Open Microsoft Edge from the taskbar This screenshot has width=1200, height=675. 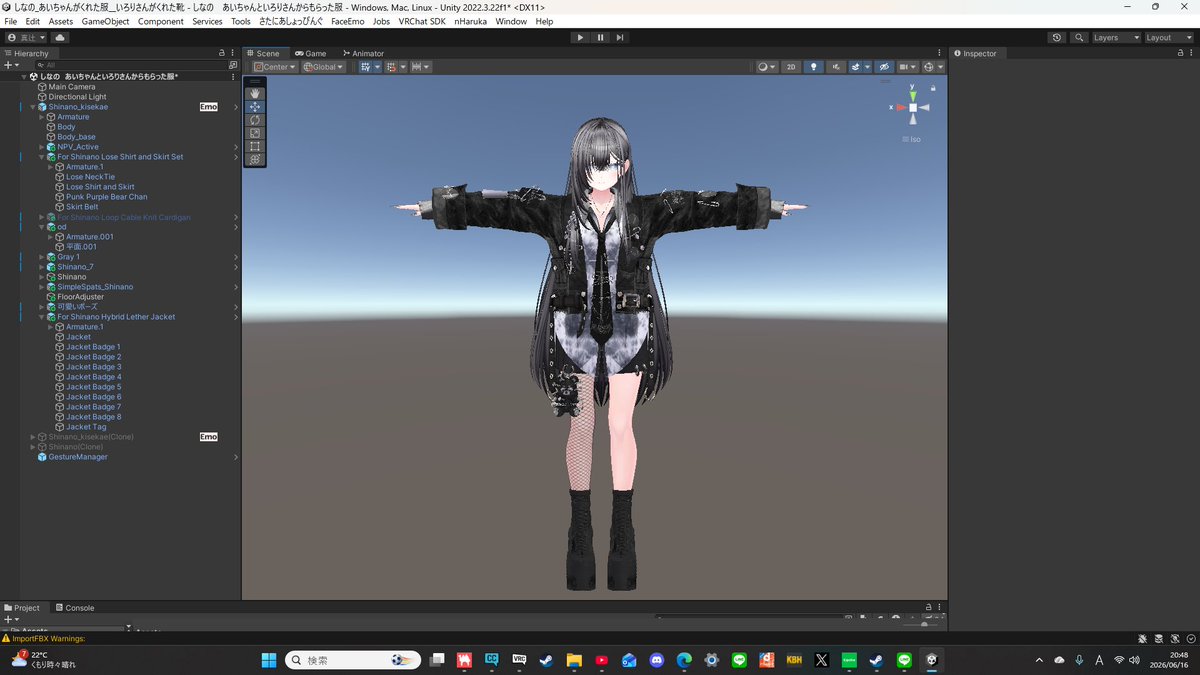point(684,660)
